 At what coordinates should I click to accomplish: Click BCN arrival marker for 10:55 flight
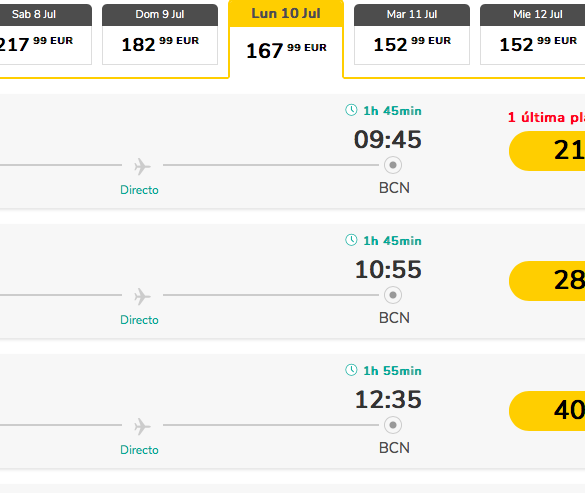[x=393, y=295]
